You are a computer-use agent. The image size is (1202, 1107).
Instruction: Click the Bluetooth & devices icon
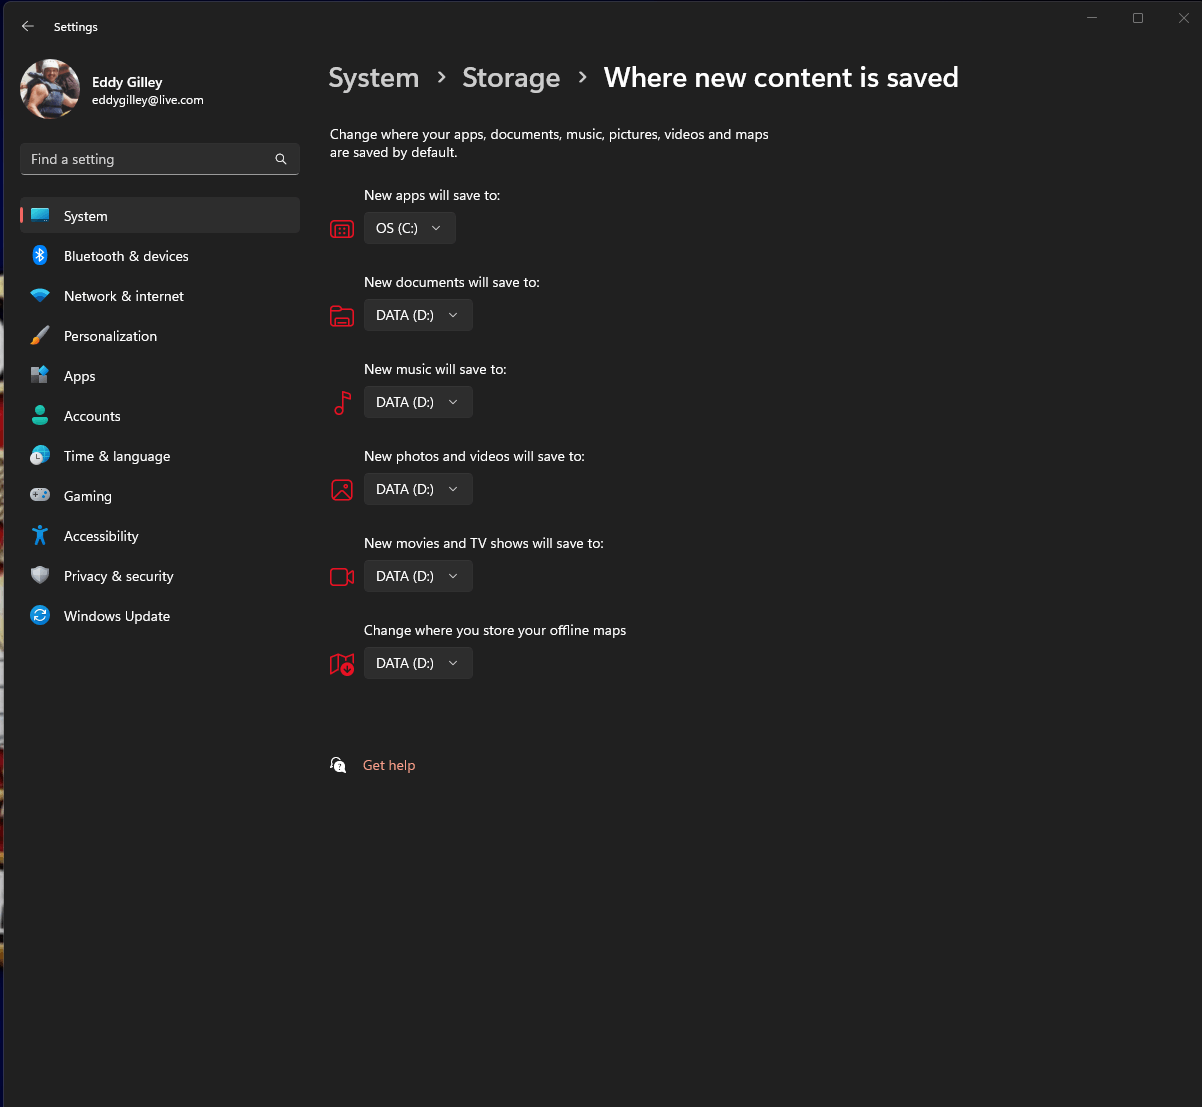[40, 256]
